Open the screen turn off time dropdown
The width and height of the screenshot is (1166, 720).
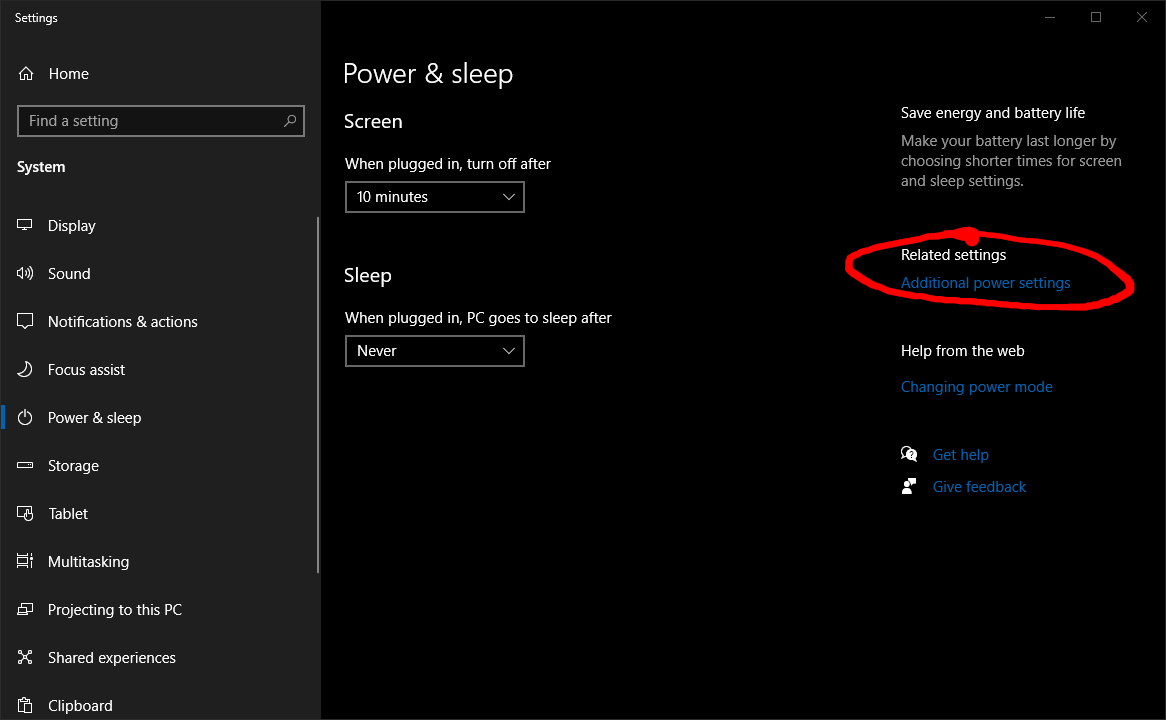(x=434, y=197)
